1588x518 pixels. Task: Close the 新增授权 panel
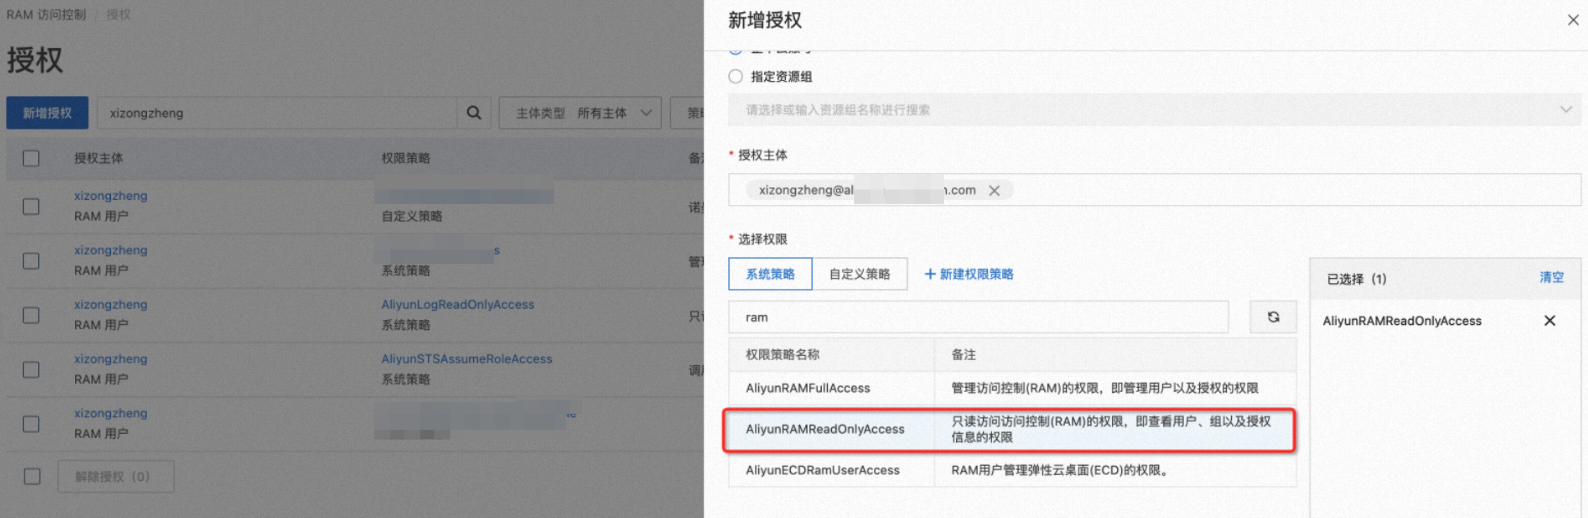[1572, 20]
